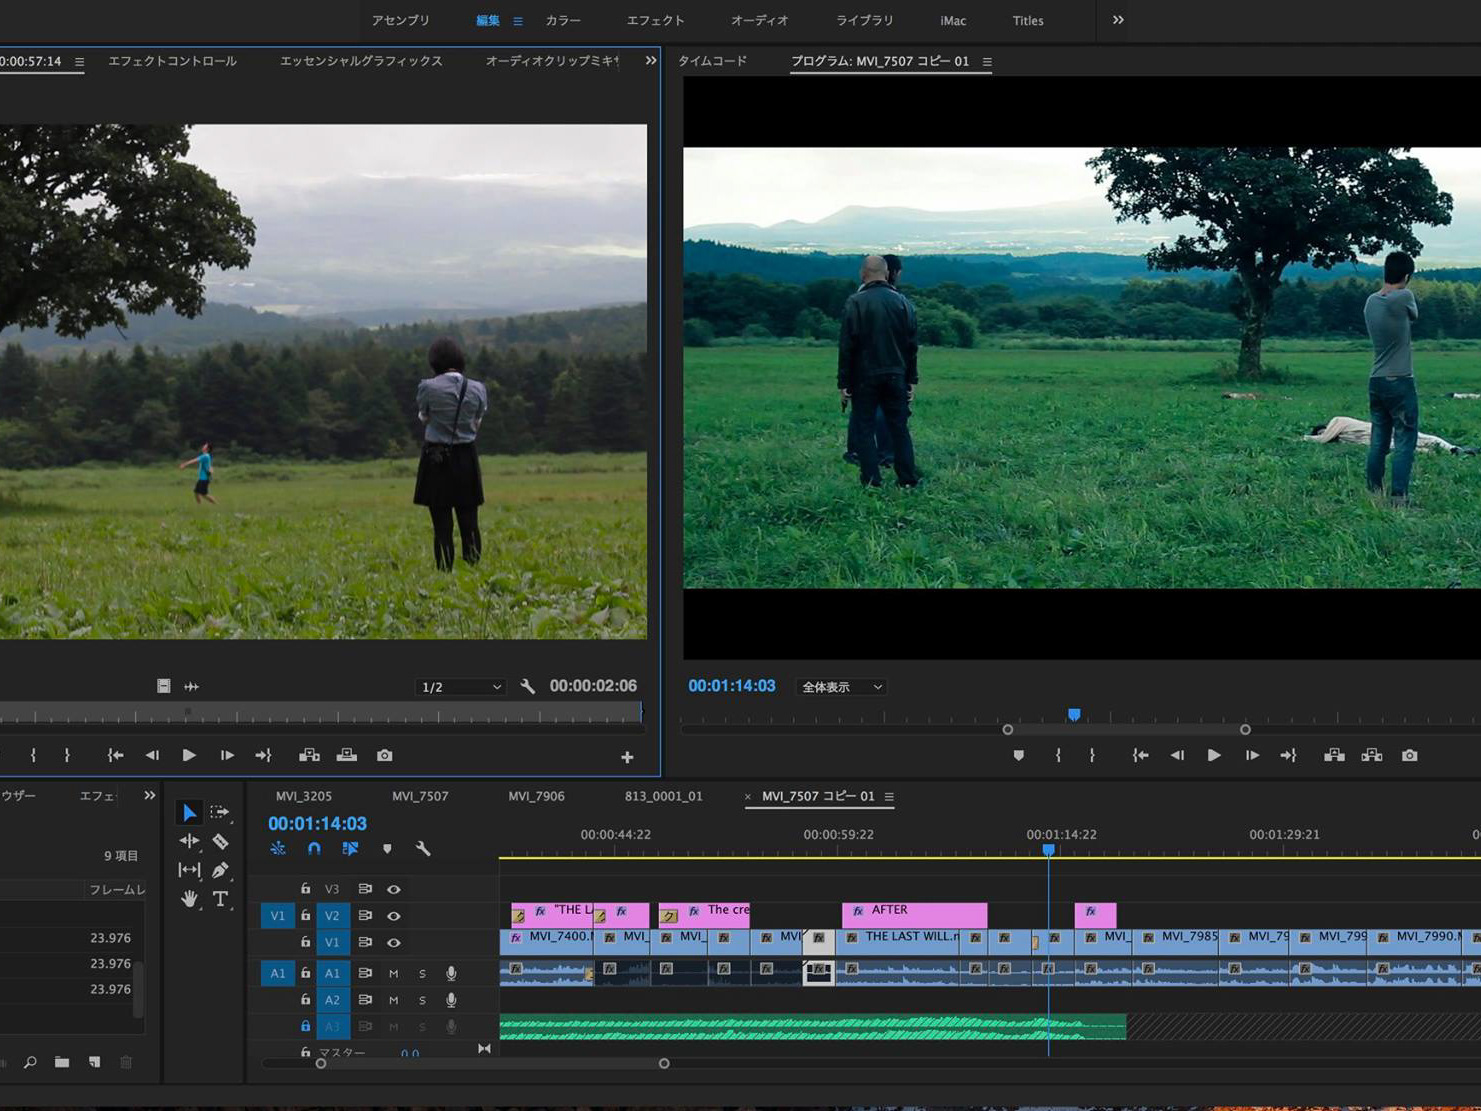This screenshot has width=1481, height=1111.
Task: Open 編集 workspace menu icon
Action: click(x=517, y=21)
